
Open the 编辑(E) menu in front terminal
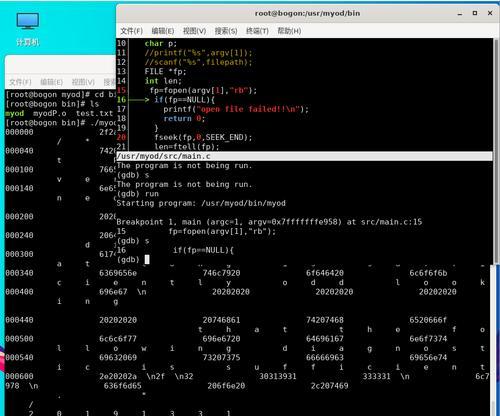[x=163, y=31]
